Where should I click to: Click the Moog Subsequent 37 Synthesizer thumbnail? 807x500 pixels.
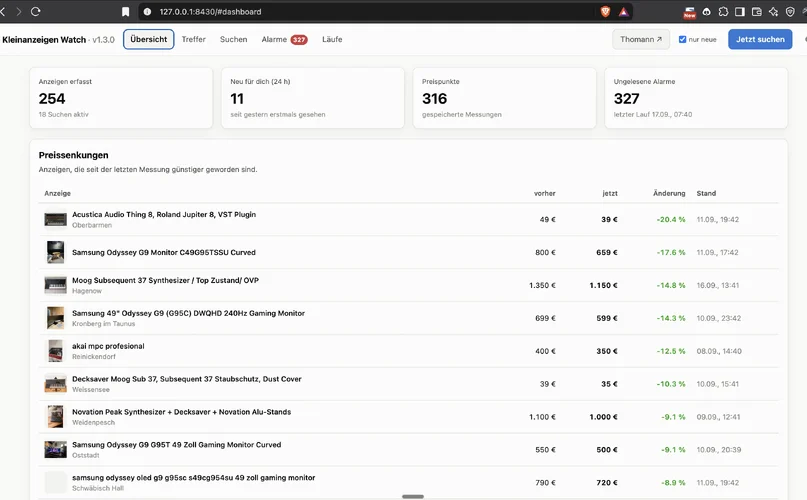point(55,285)
